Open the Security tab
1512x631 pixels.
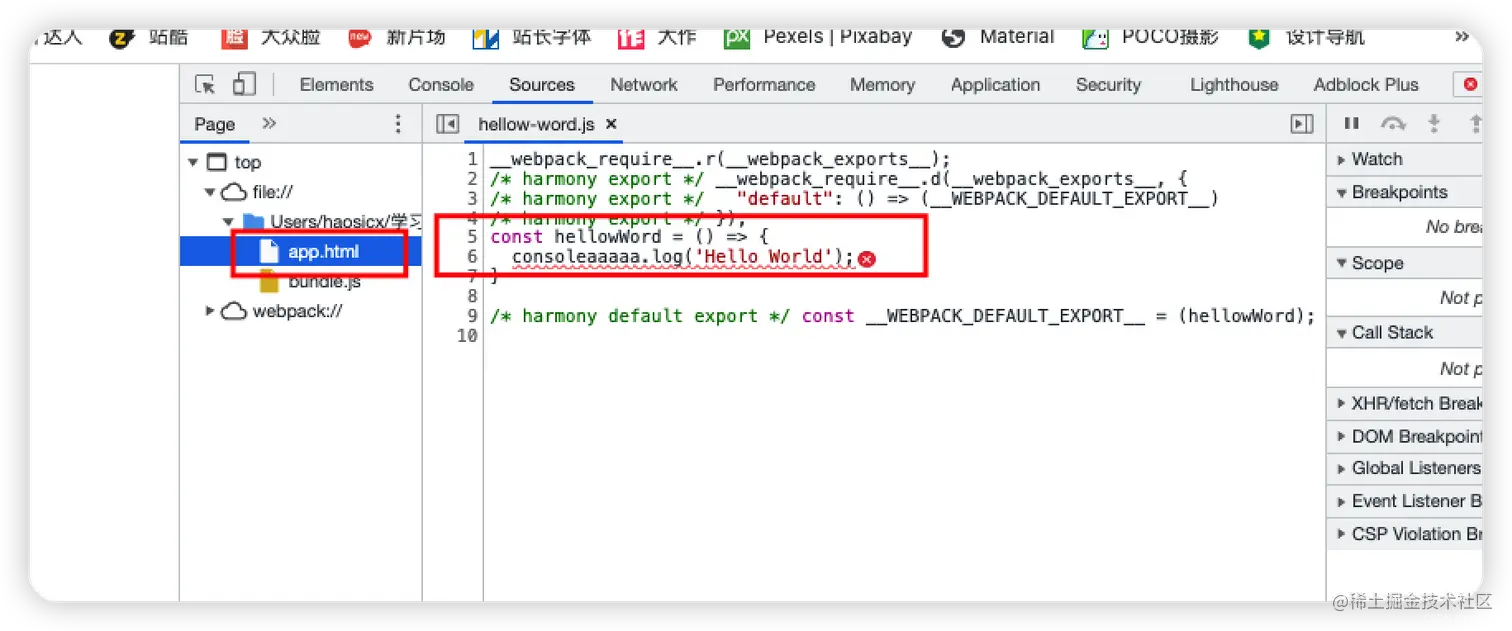tap(1108, 85)
